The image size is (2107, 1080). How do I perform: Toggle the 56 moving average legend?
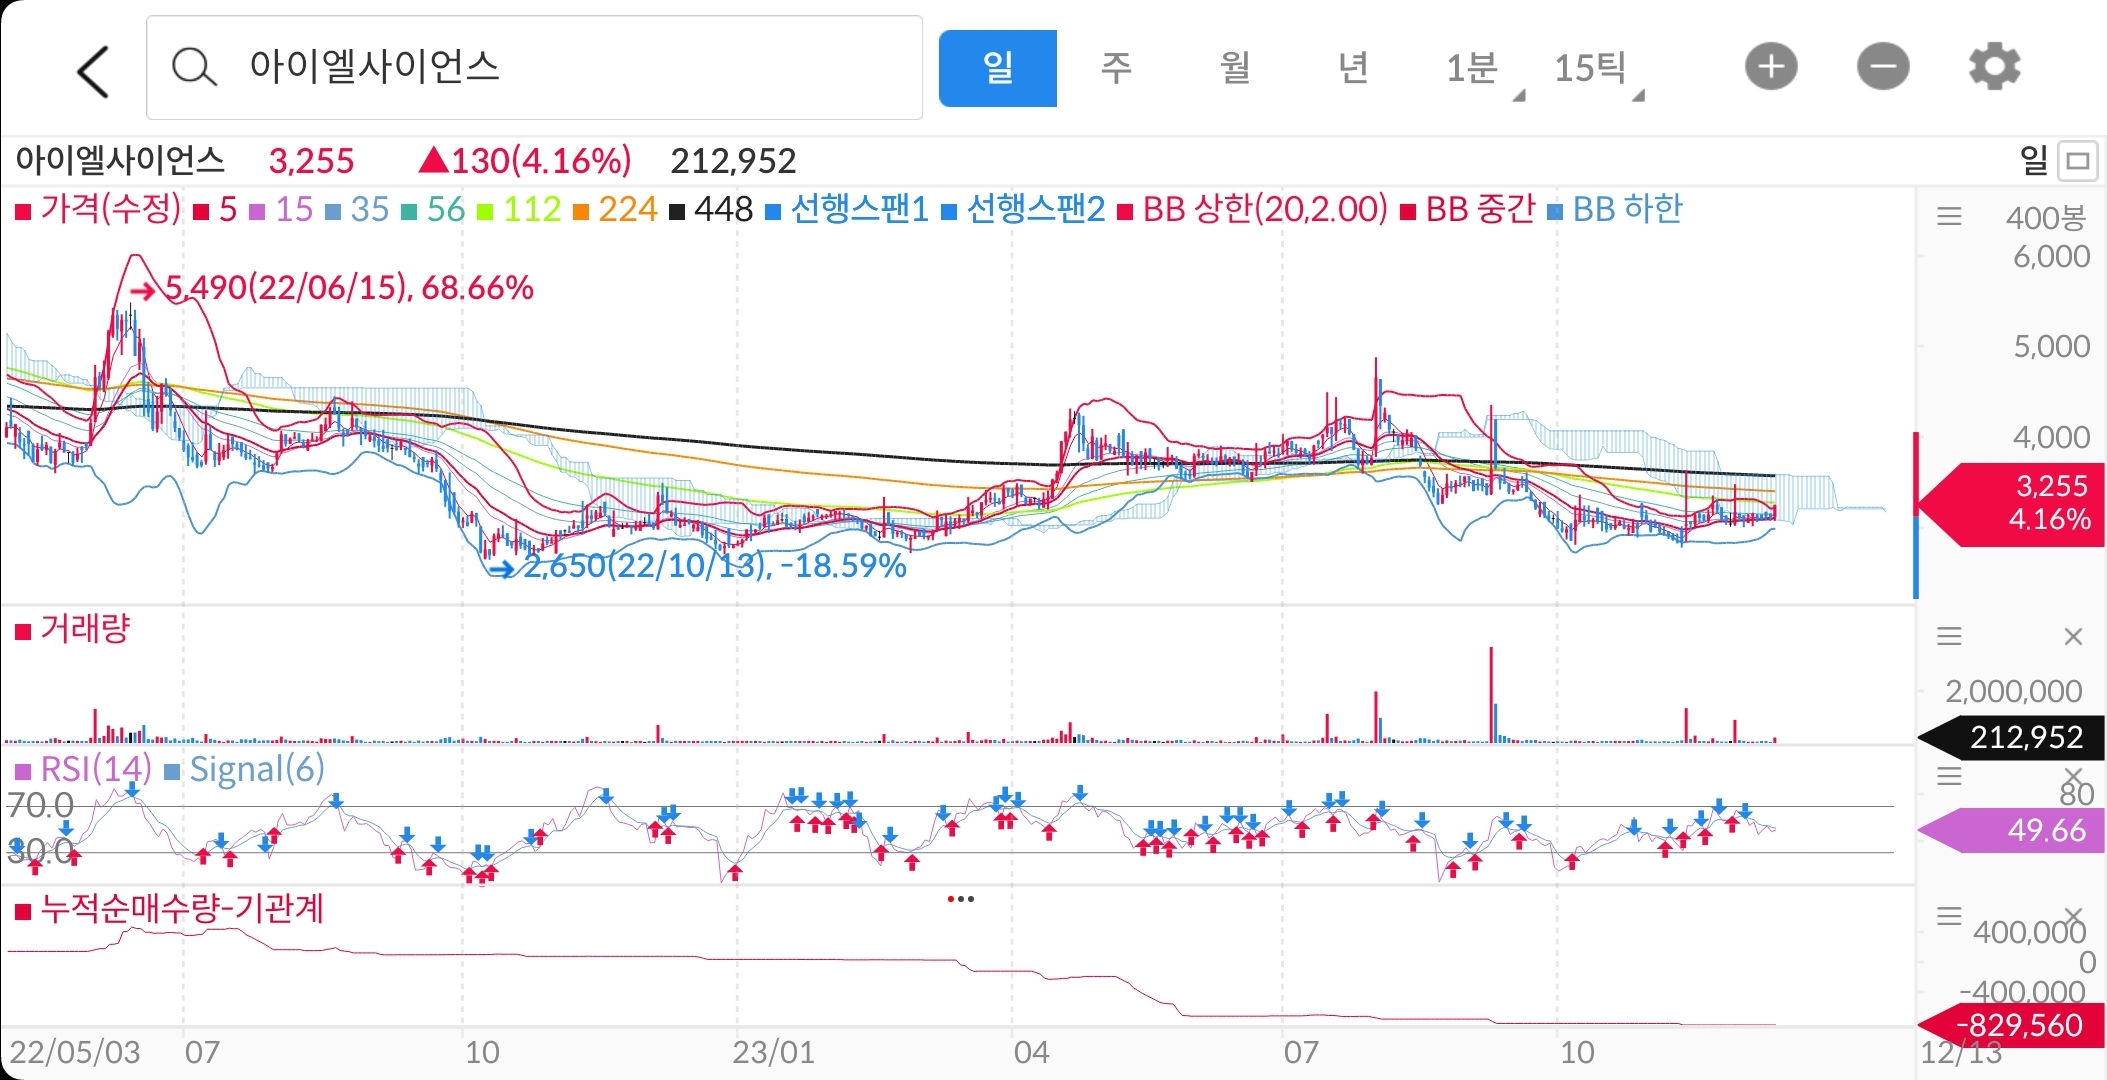pos(434,209)
